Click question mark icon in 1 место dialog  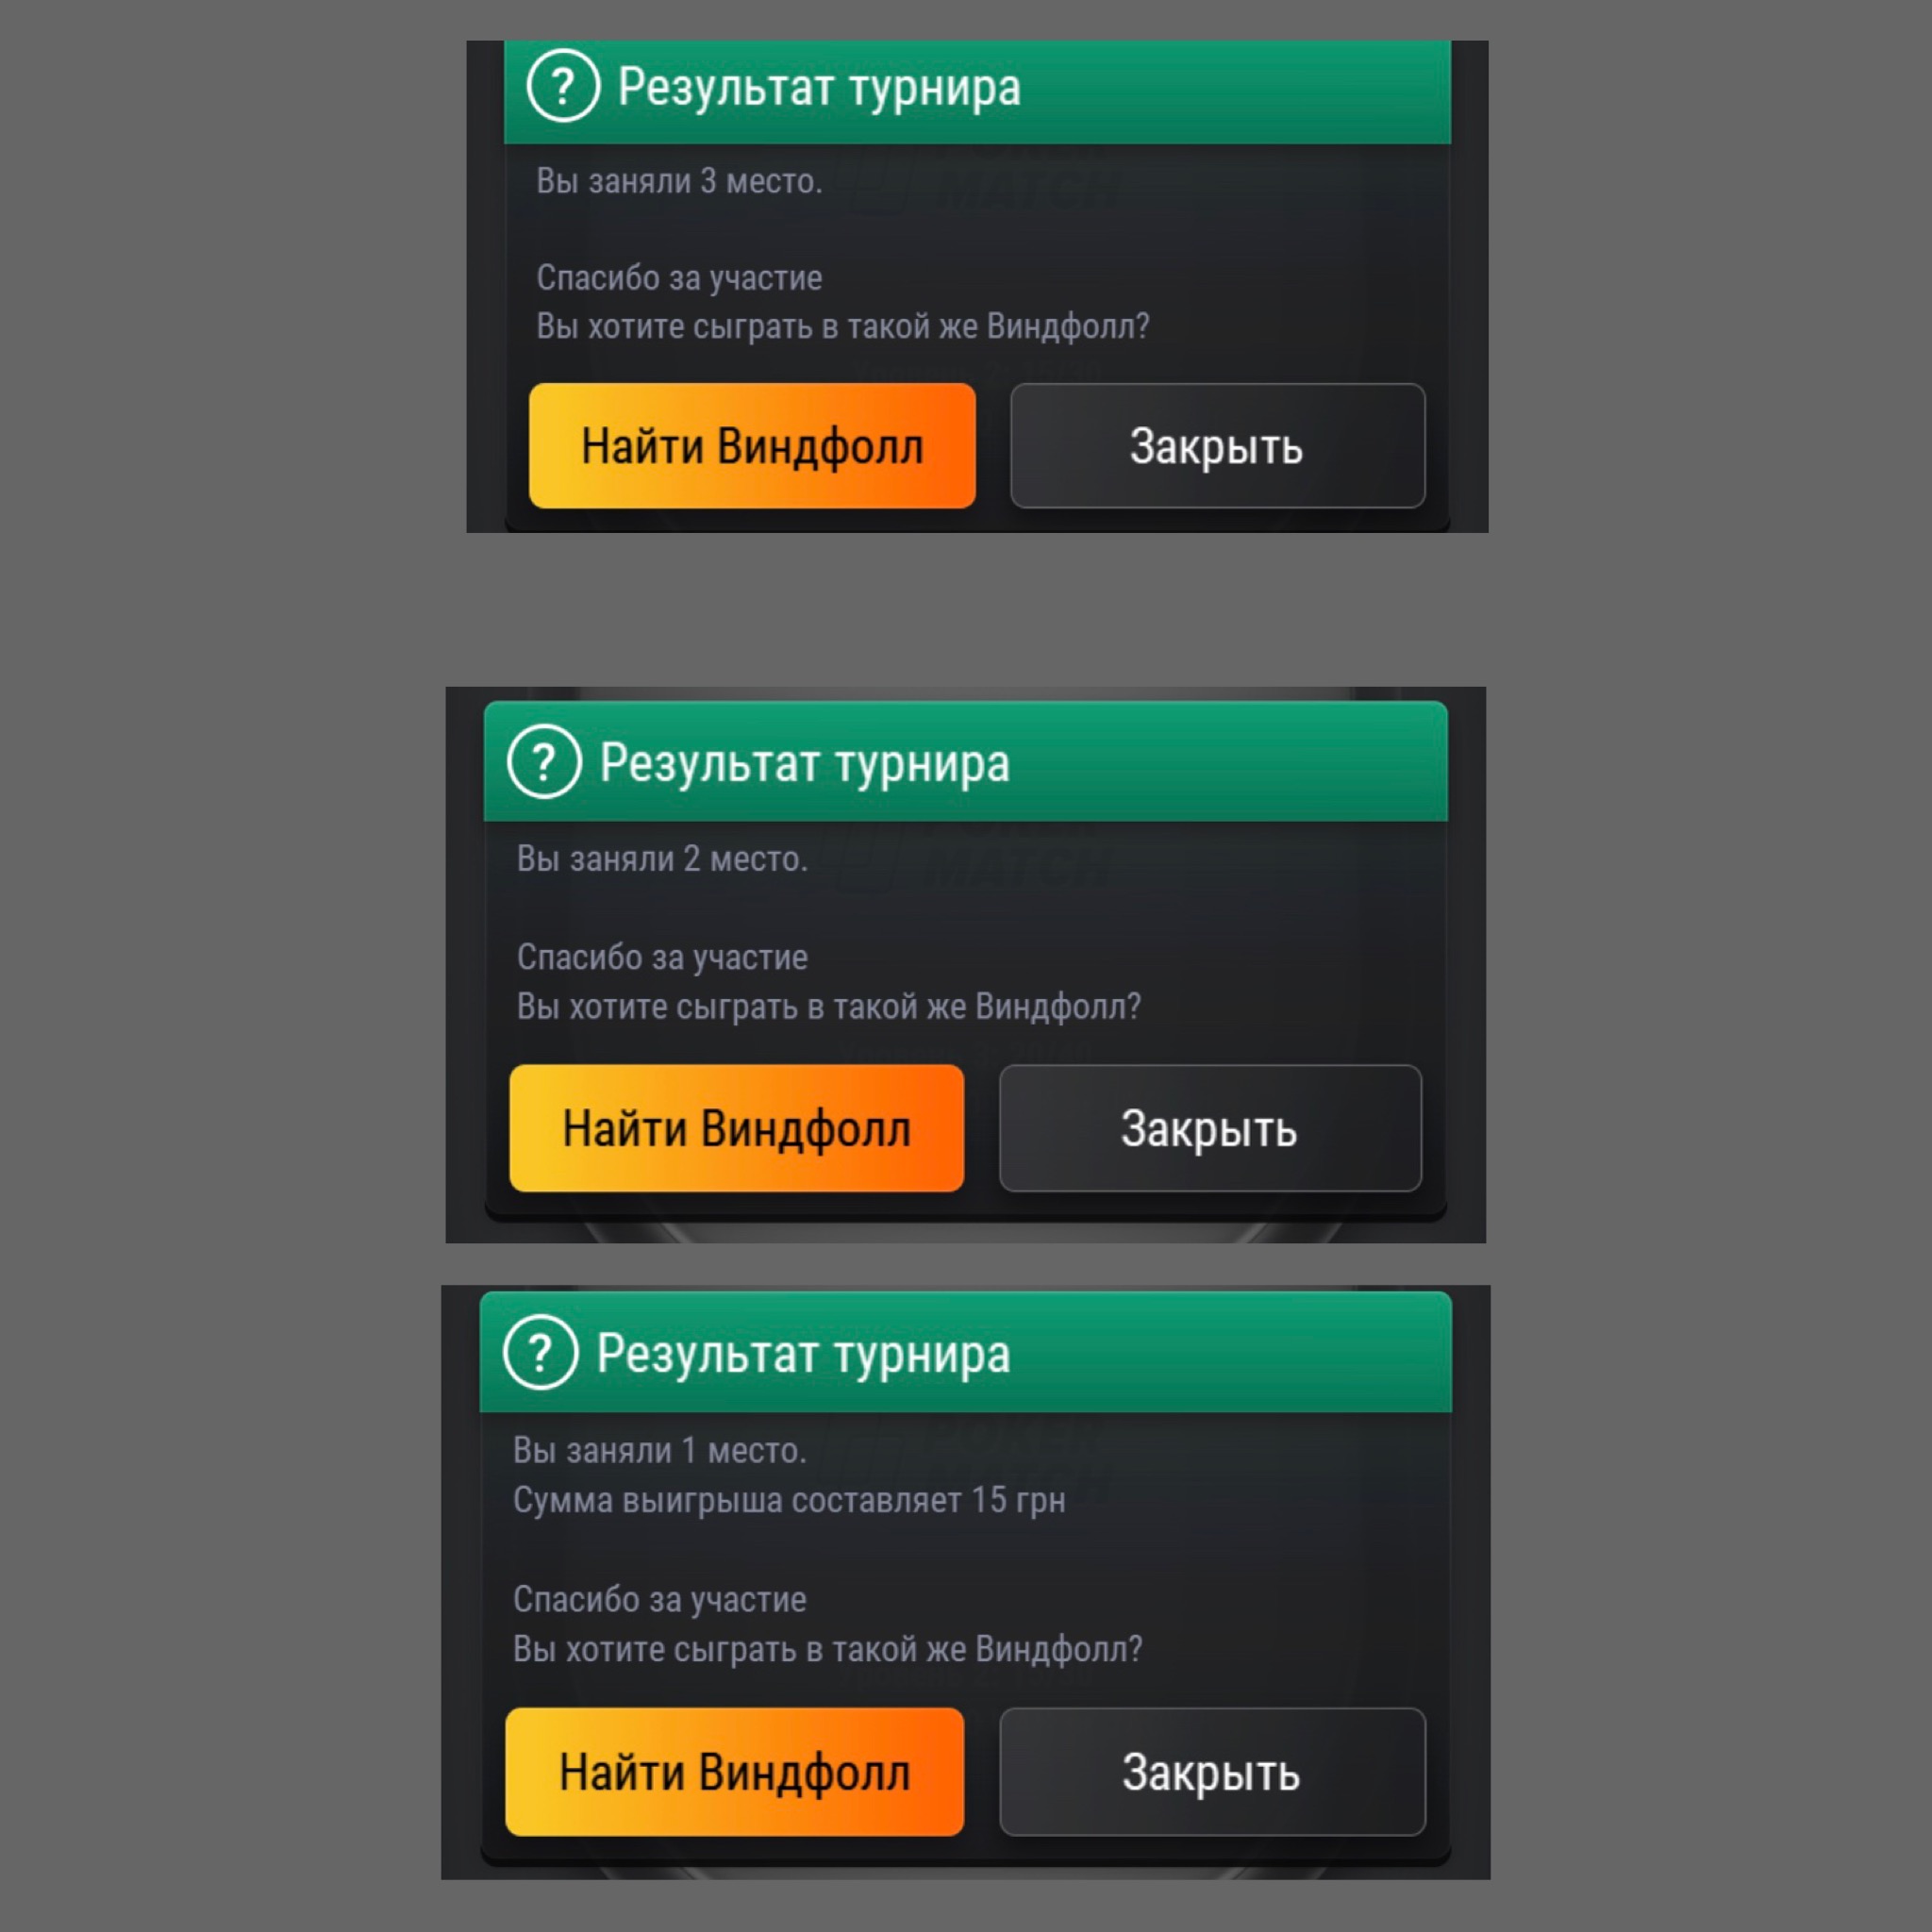(541, 1352)
